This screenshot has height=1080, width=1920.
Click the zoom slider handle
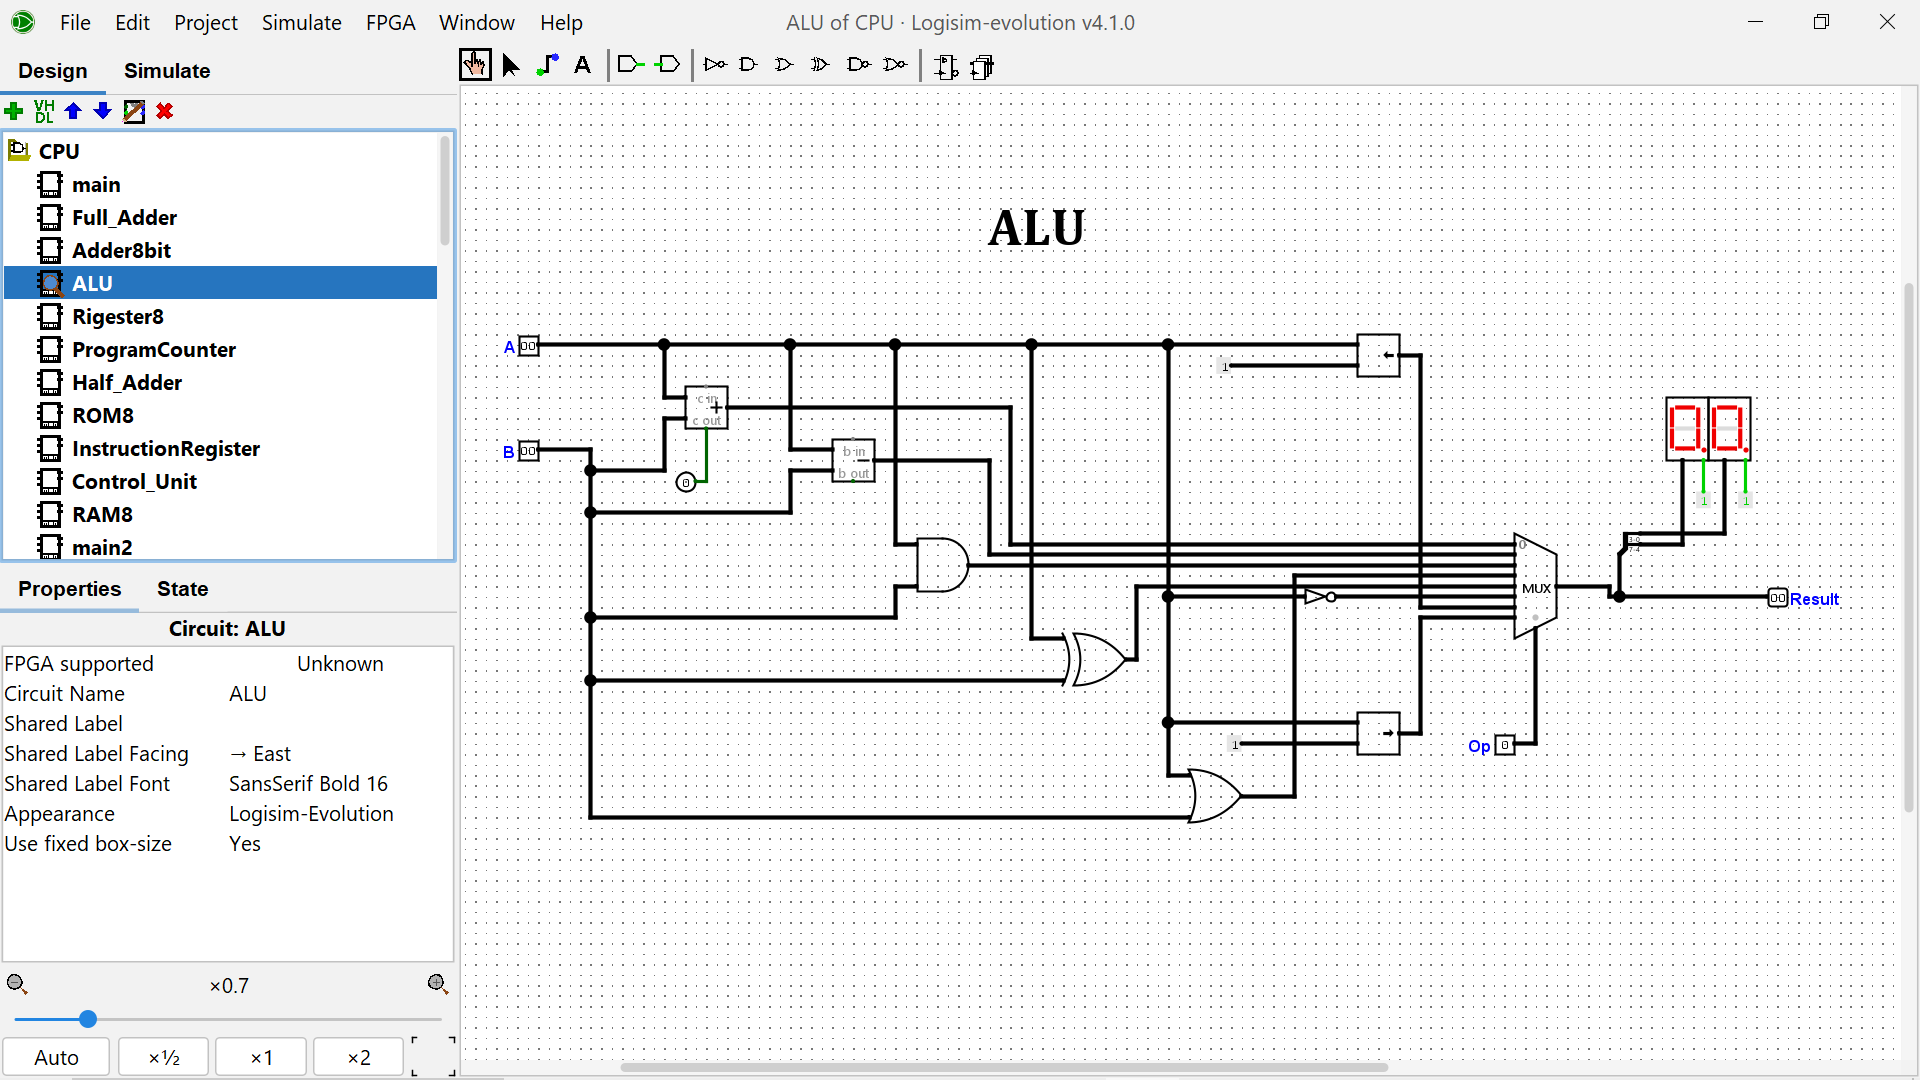click(88, 1019)
